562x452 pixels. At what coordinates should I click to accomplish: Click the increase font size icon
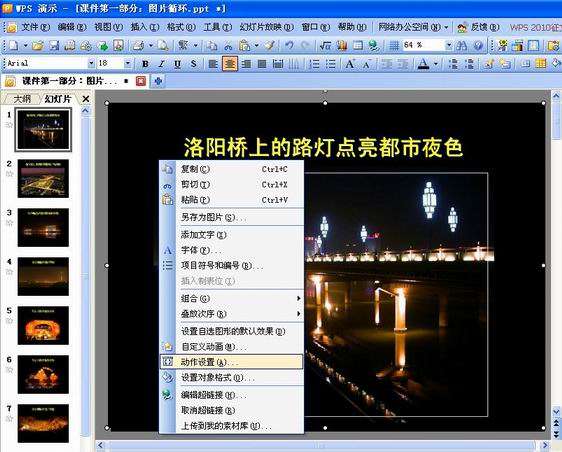(x=349, y=64)
